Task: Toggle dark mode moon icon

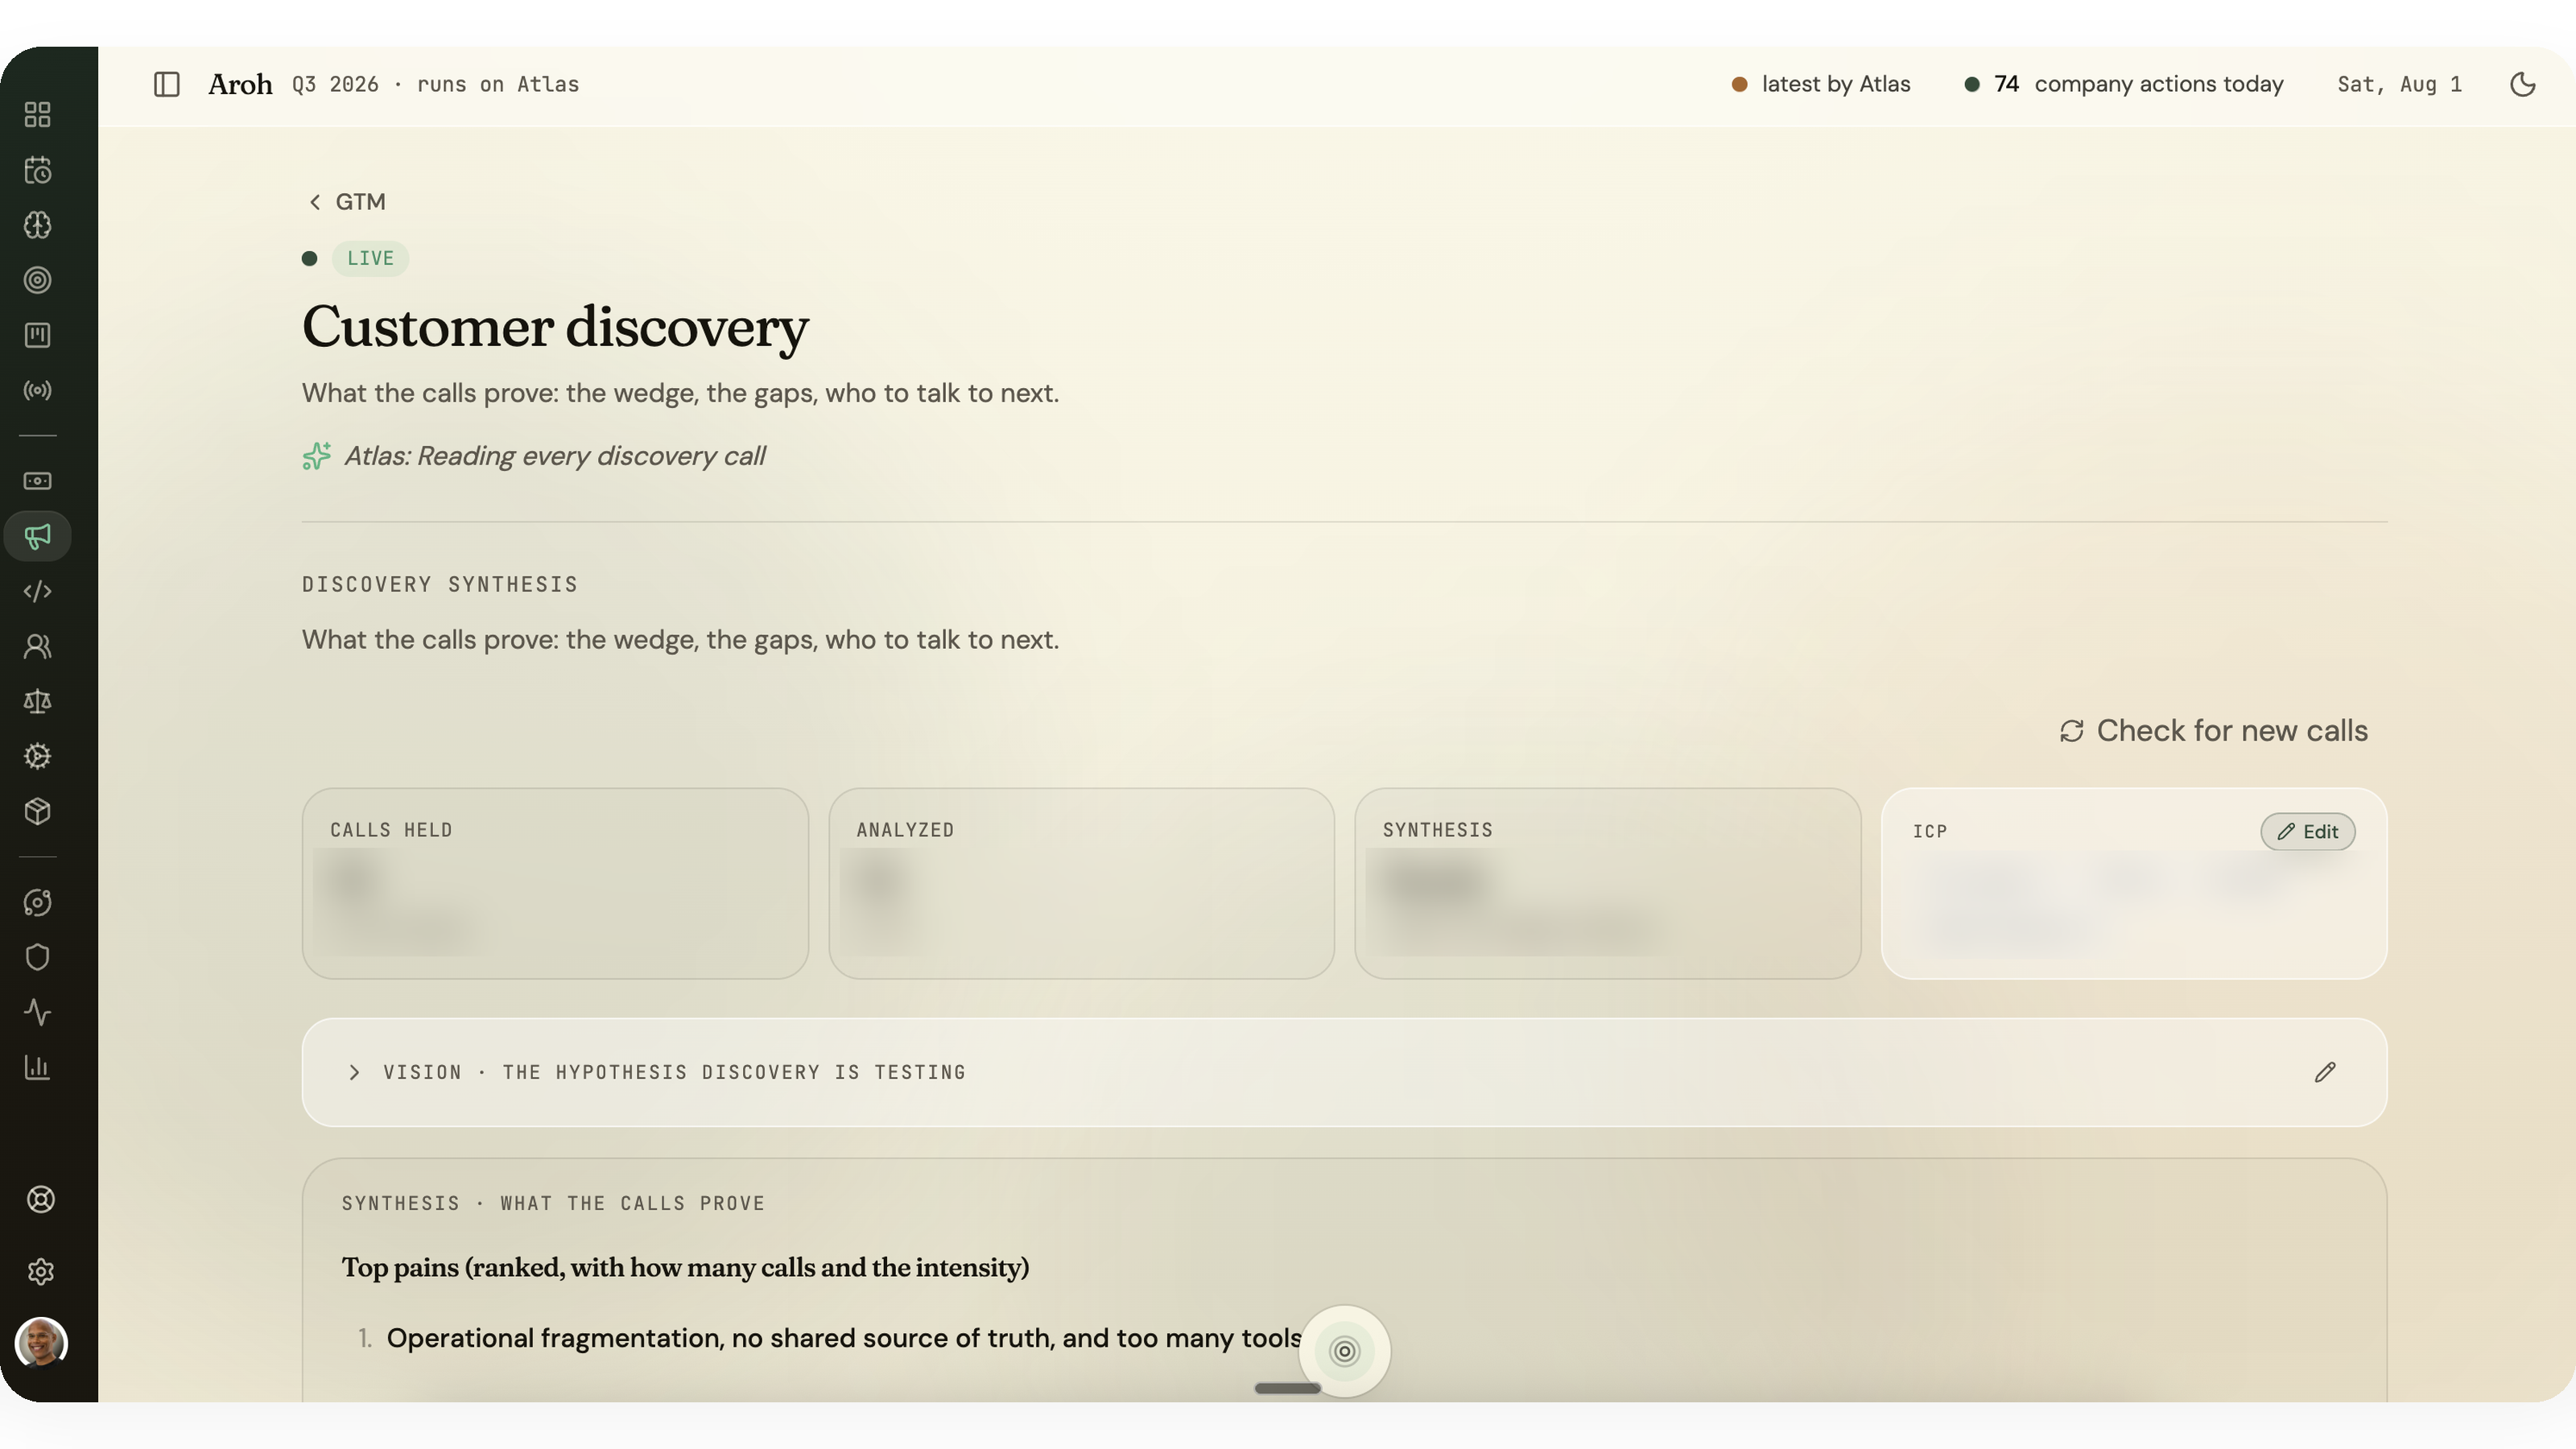Action: click(2522, 84)
